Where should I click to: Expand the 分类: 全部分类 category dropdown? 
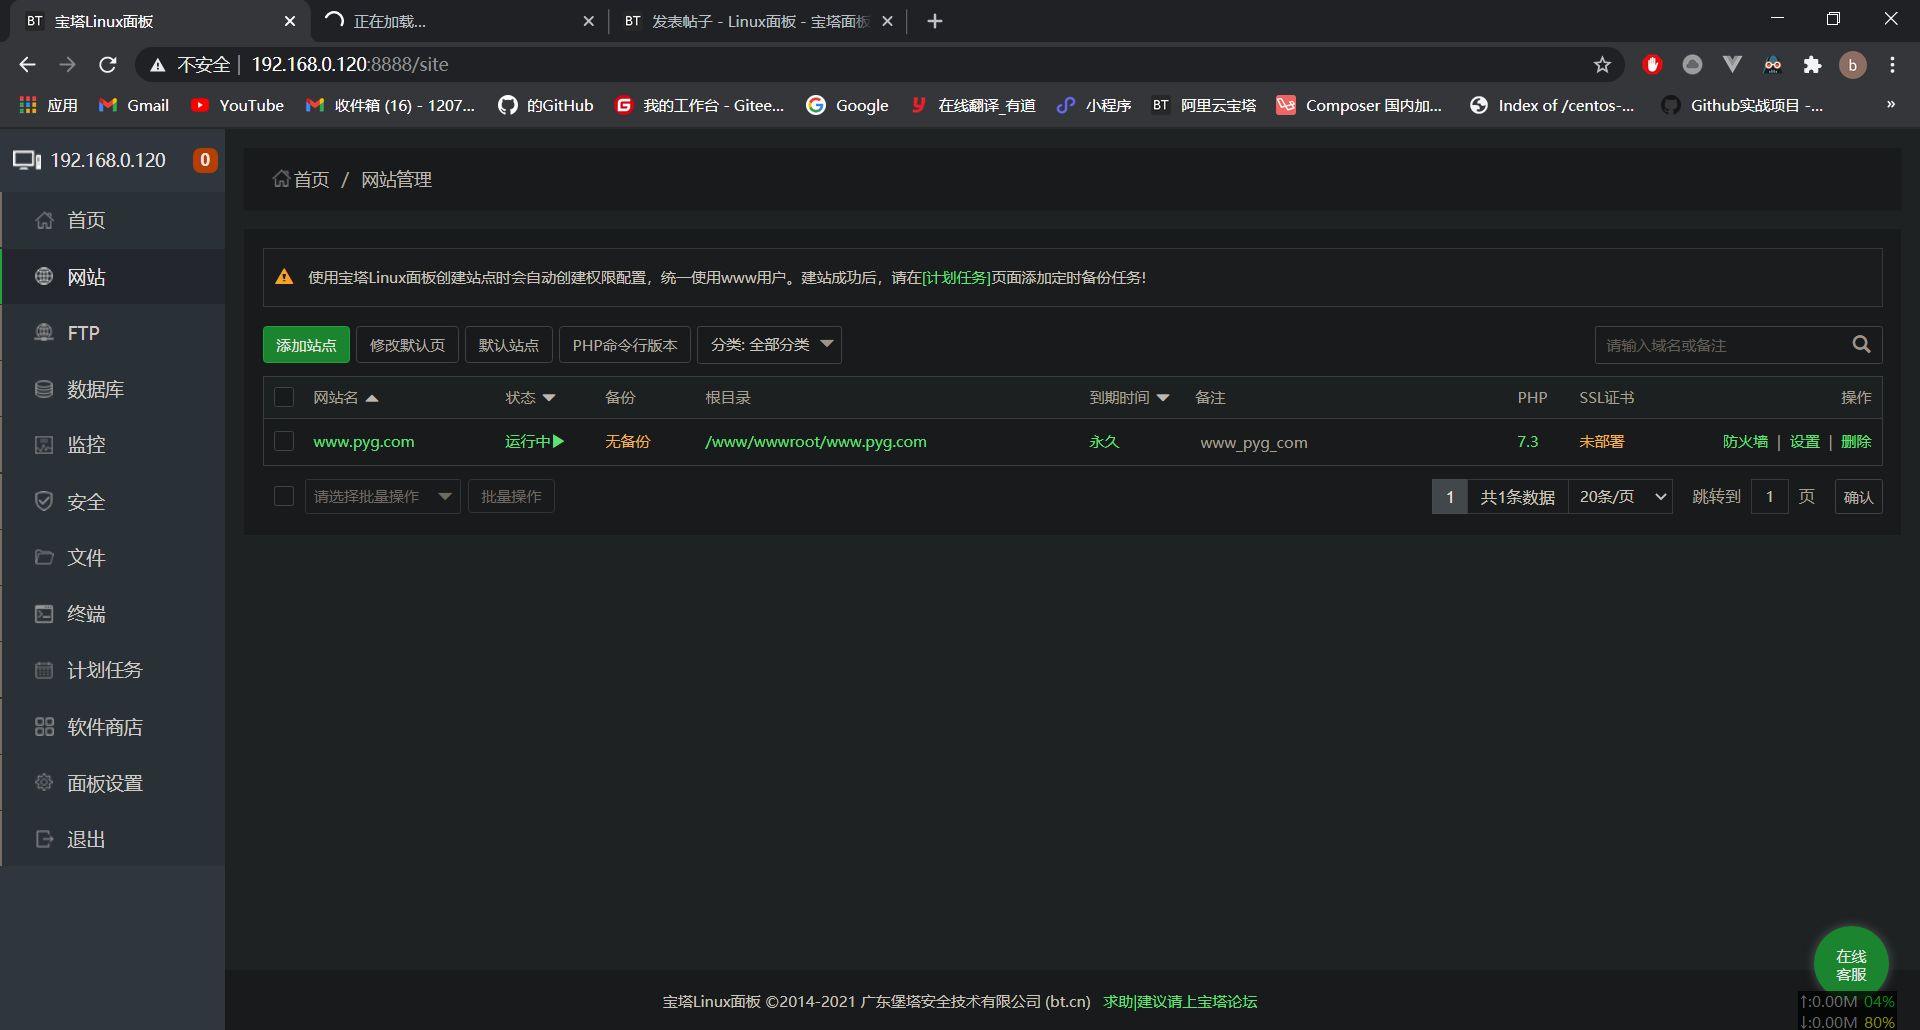click(x=769, y=345)
